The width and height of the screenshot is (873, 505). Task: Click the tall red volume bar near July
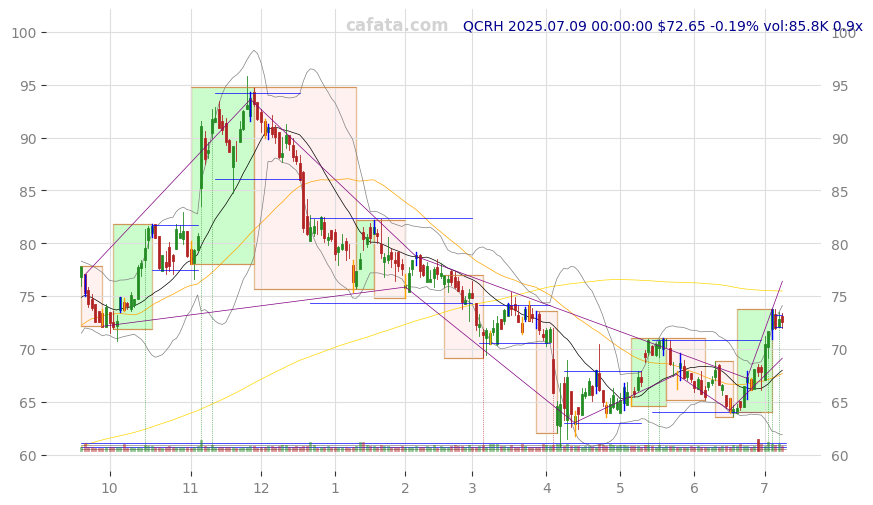pos(758,445)
